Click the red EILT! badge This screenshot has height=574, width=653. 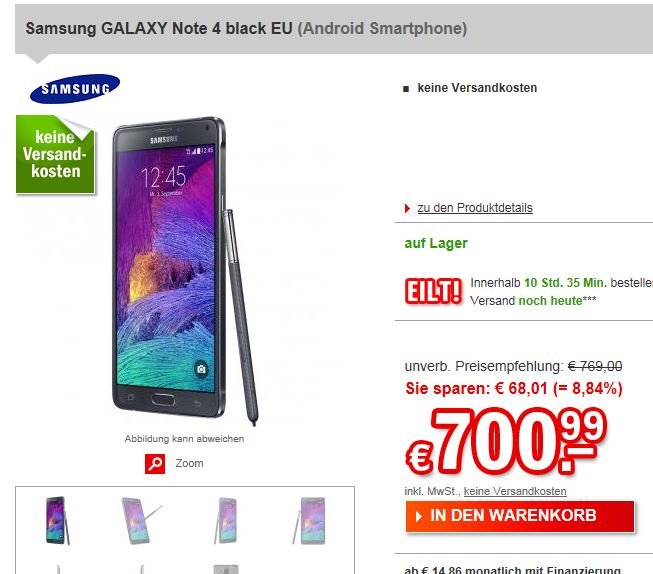click(433, 291)
